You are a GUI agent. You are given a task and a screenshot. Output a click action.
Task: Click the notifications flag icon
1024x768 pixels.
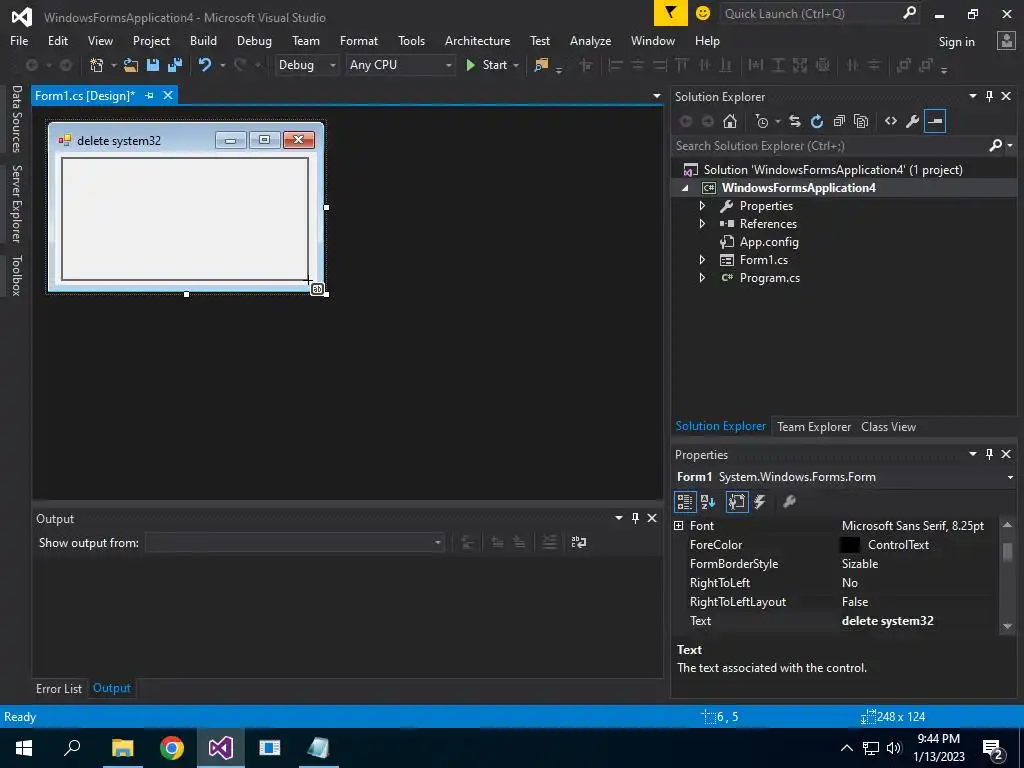tap(671, 13)
